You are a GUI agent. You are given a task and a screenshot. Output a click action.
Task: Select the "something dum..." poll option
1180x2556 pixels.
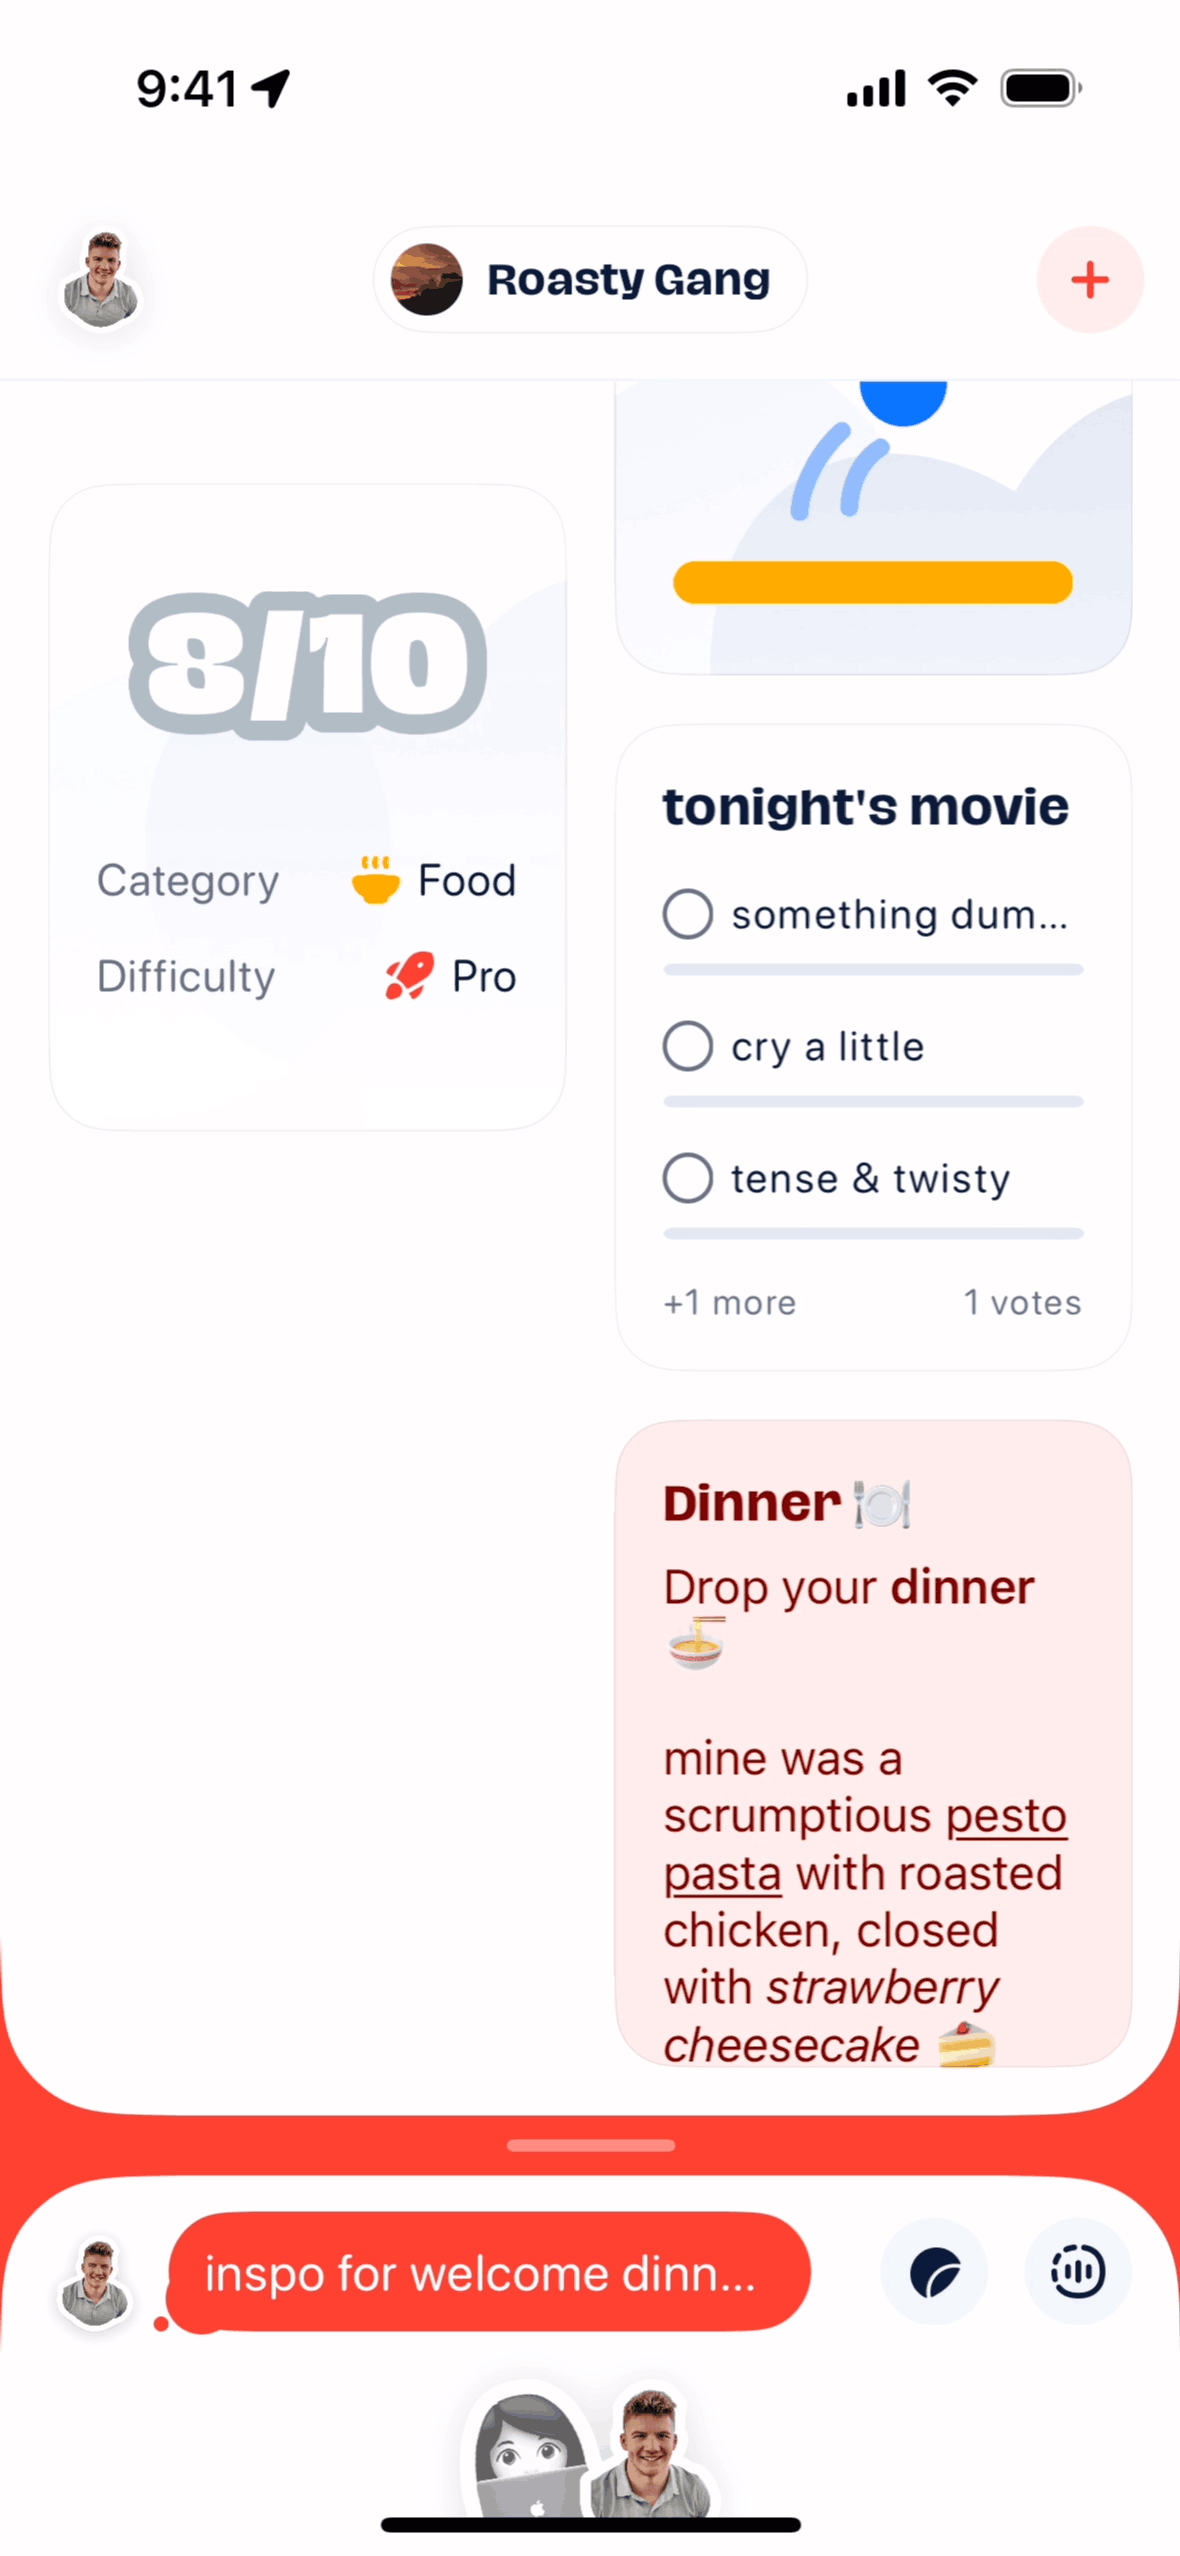click(688, 914)
